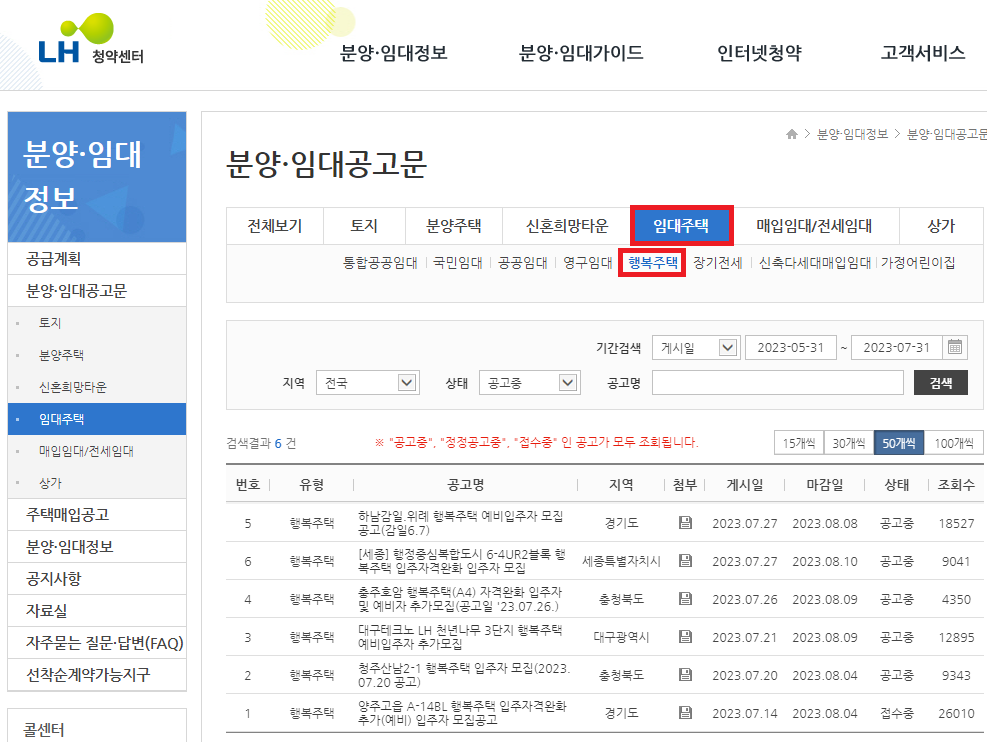987x742 pixels.
Task: Open the 게시일 date type dropdown
Action: pos(696,346)
